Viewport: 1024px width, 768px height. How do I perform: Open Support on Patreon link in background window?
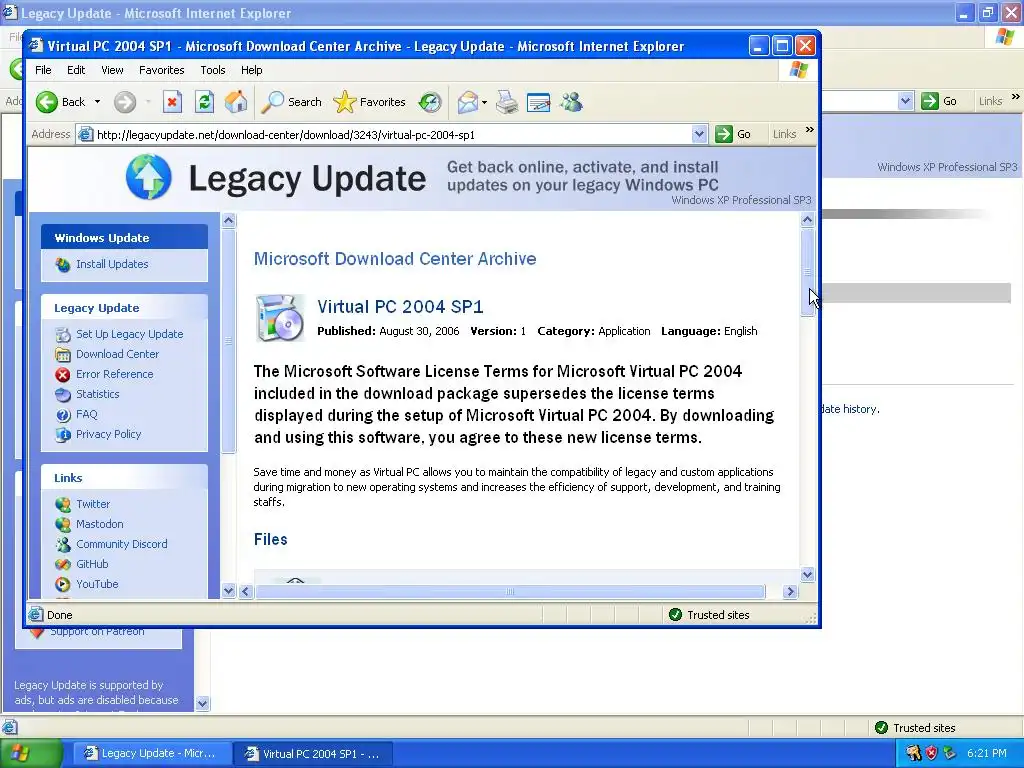click(x=97, y=632)
